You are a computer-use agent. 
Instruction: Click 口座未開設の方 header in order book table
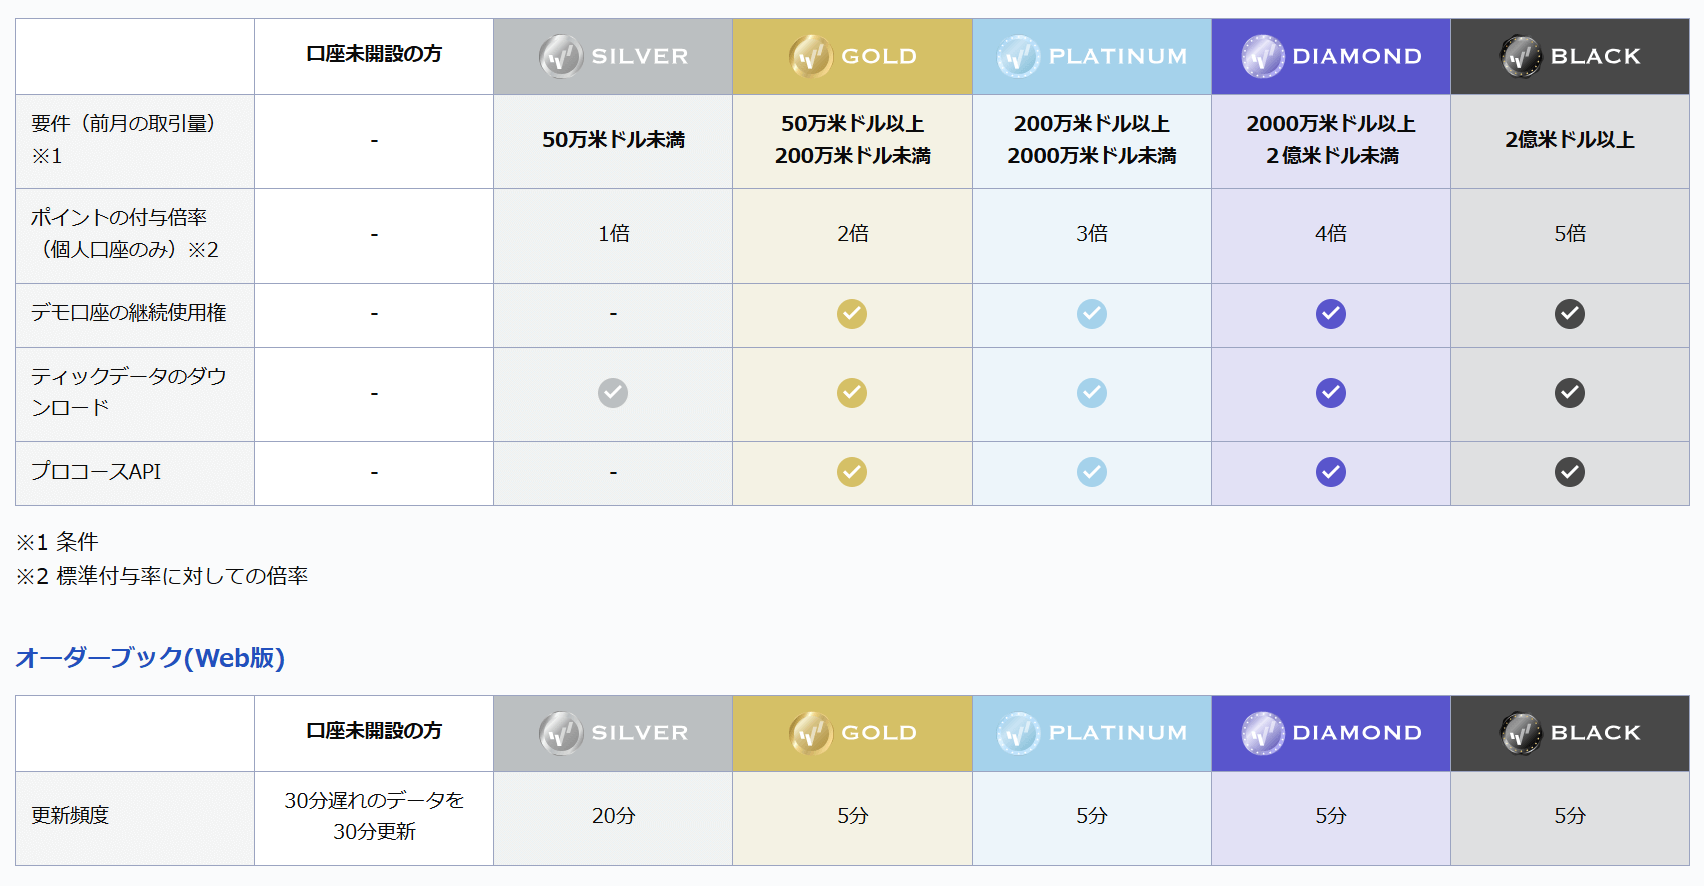[x=374, y=731]
